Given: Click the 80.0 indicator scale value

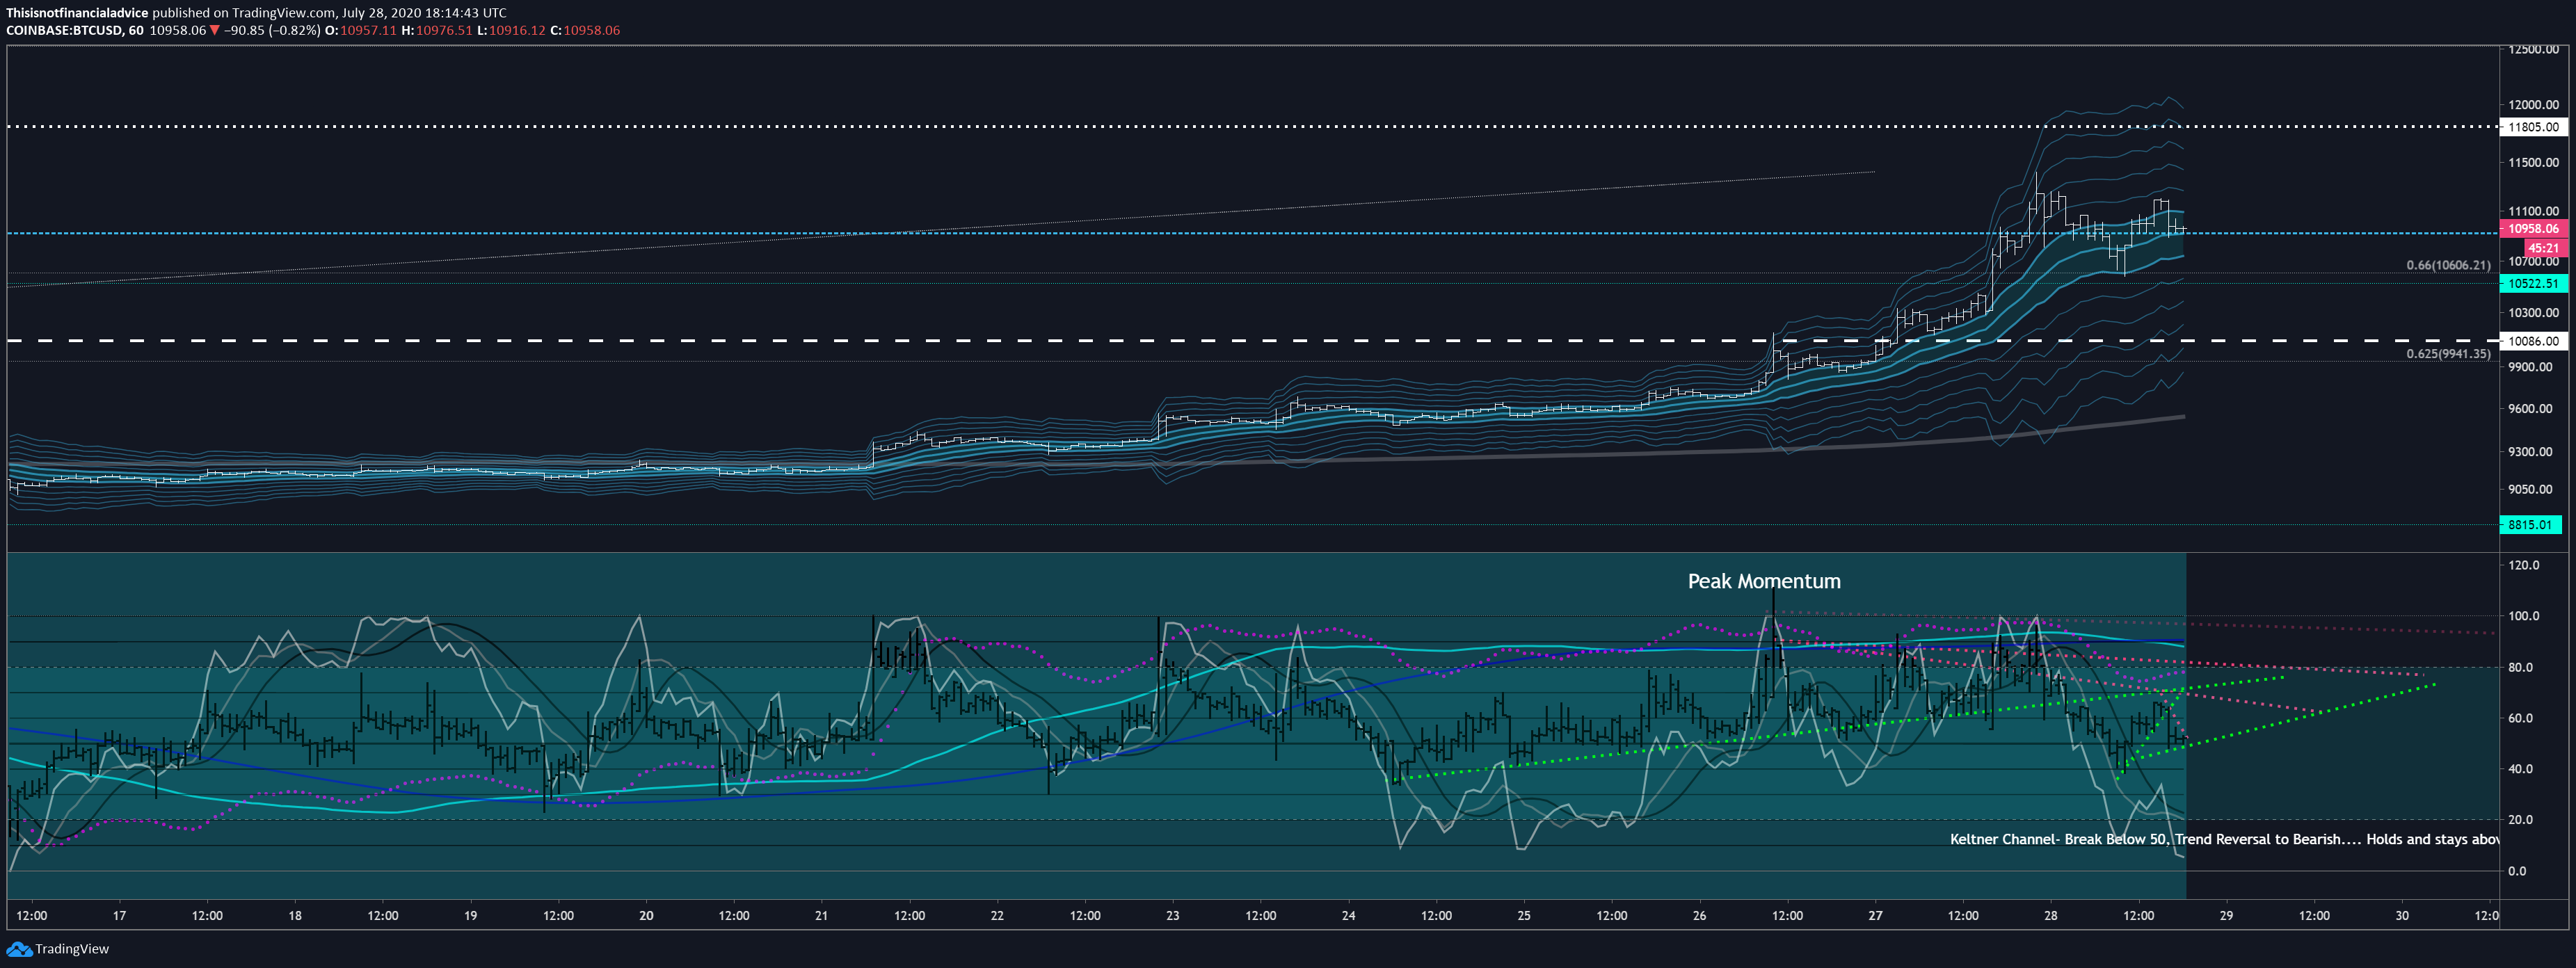Looking at the screenshot, I should click(2520, 667).
